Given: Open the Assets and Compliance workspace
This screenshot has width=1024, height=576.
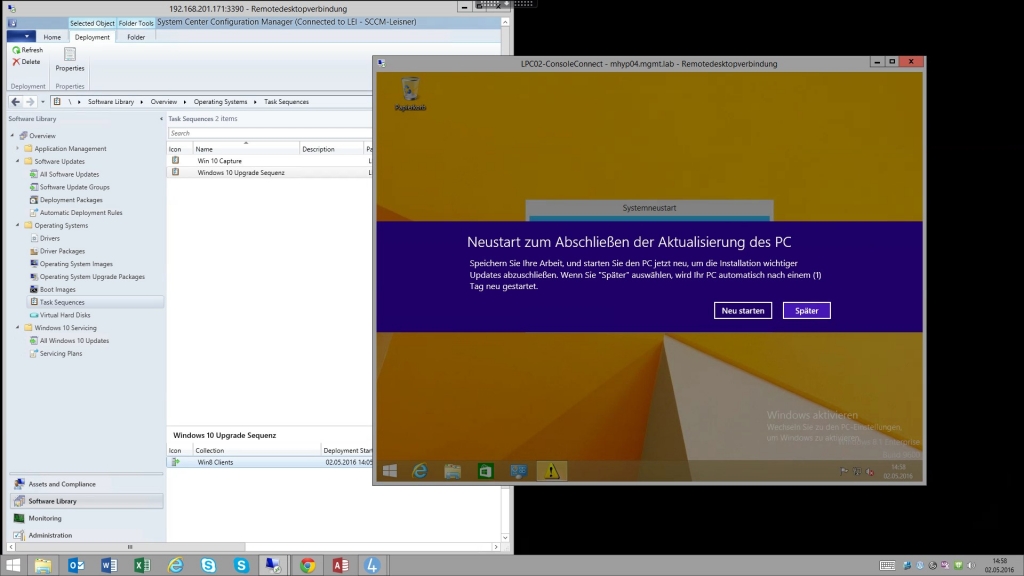Looking at the screenshot, I should point(86,484).
